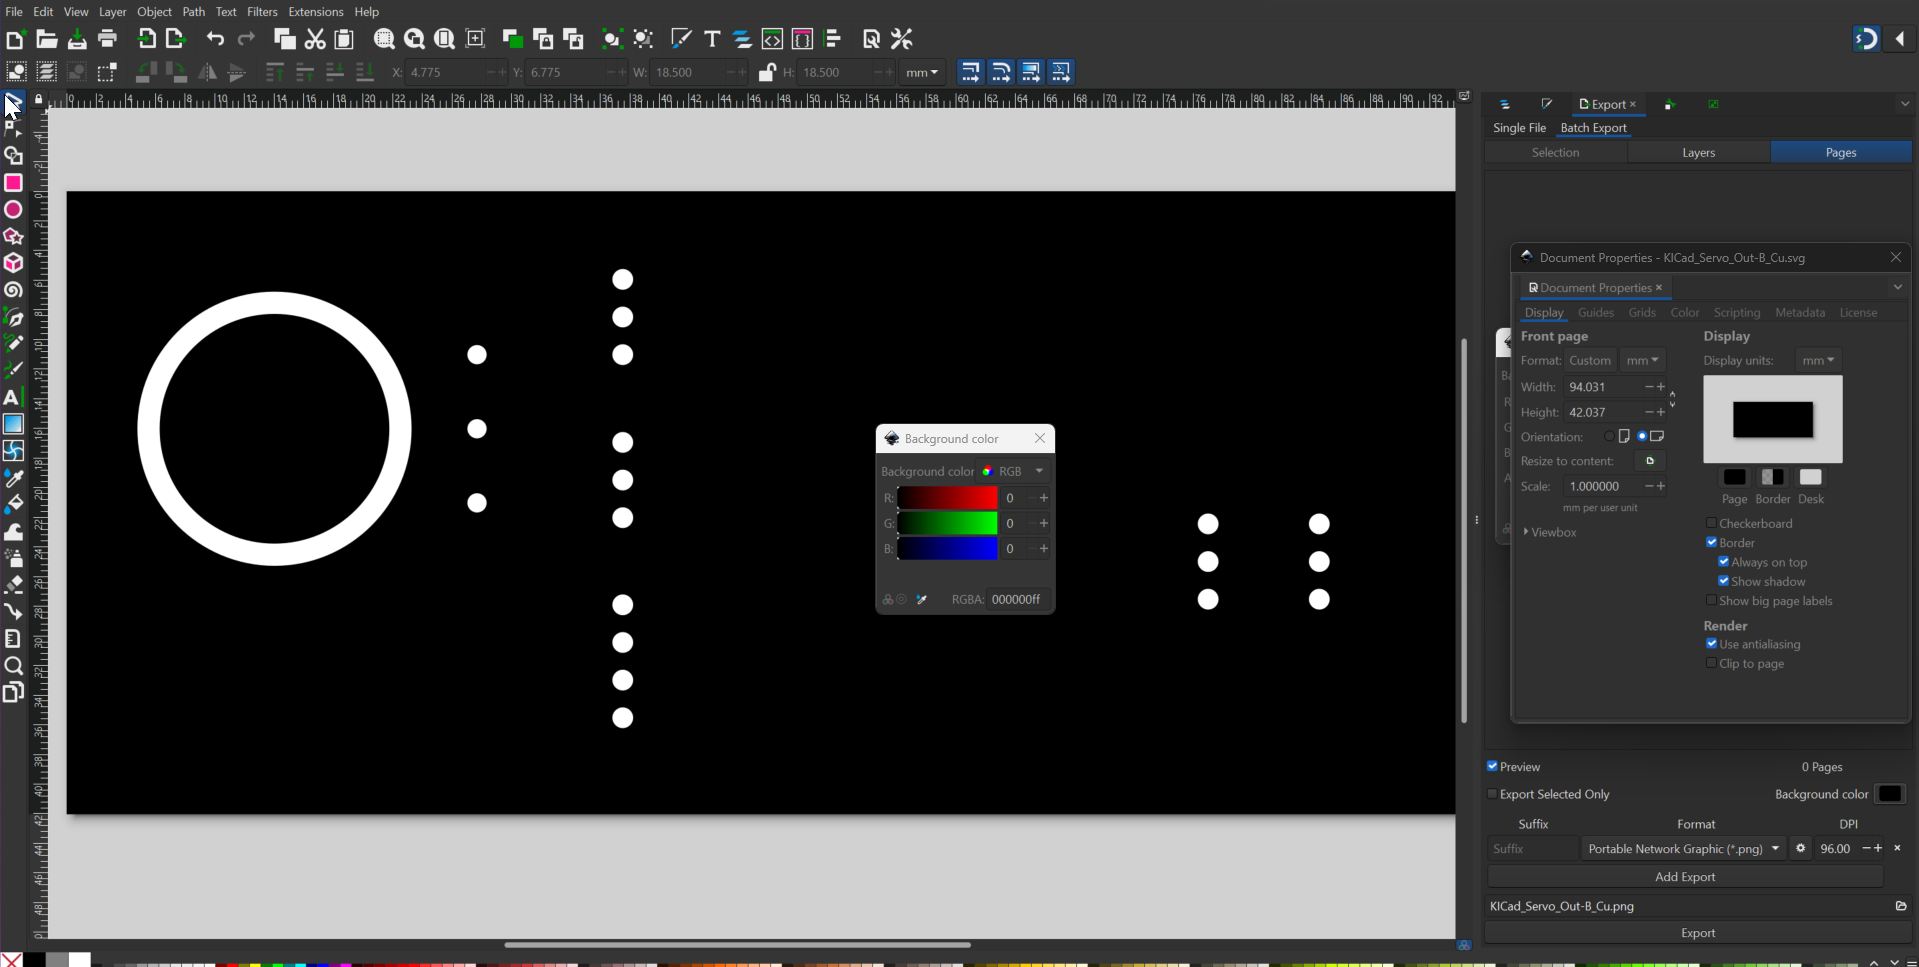This screenshot has width=1919, height=967.
Task: Open the Document Properties panel chevron menu
Action: [x=1897, y=288]
